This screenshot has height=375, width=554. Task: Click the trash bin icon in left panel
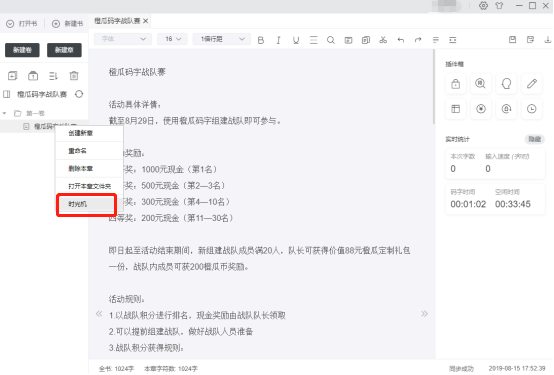(x=74, y=76)
